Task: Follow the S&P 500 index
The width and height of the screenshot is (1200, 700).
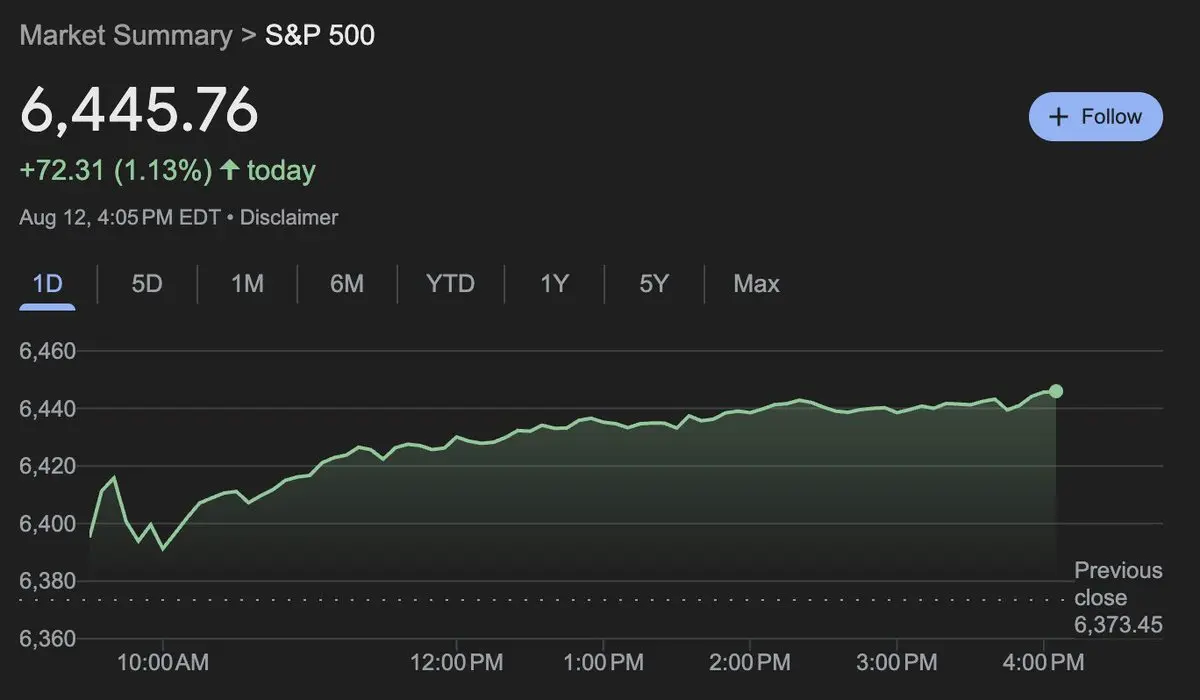Action: [x=1096, y=117]
